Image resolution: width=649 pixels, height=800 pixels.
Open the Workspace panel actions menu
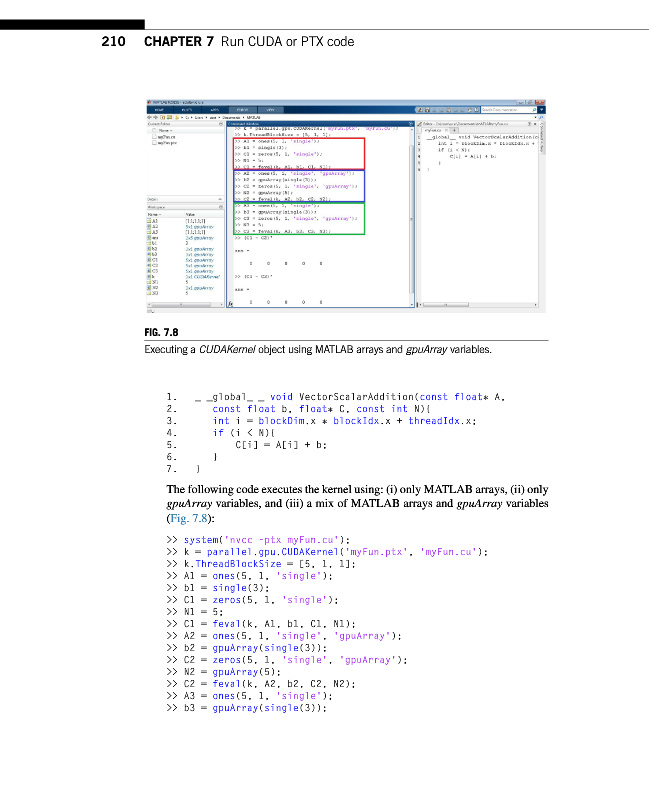[223, 205]
